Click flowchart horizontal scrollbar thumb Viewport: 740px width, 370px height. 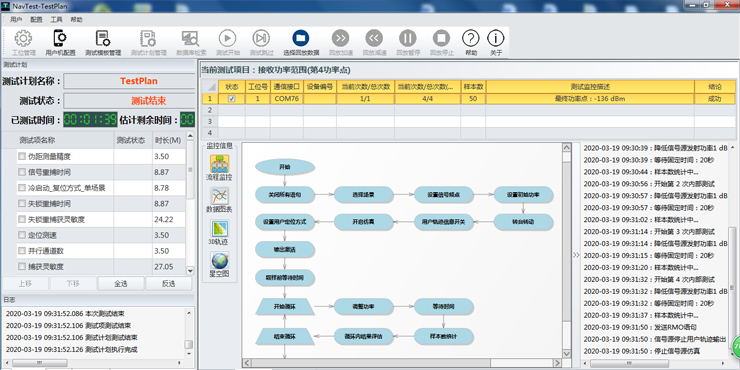pyautogui.click(x=371, y=363)
